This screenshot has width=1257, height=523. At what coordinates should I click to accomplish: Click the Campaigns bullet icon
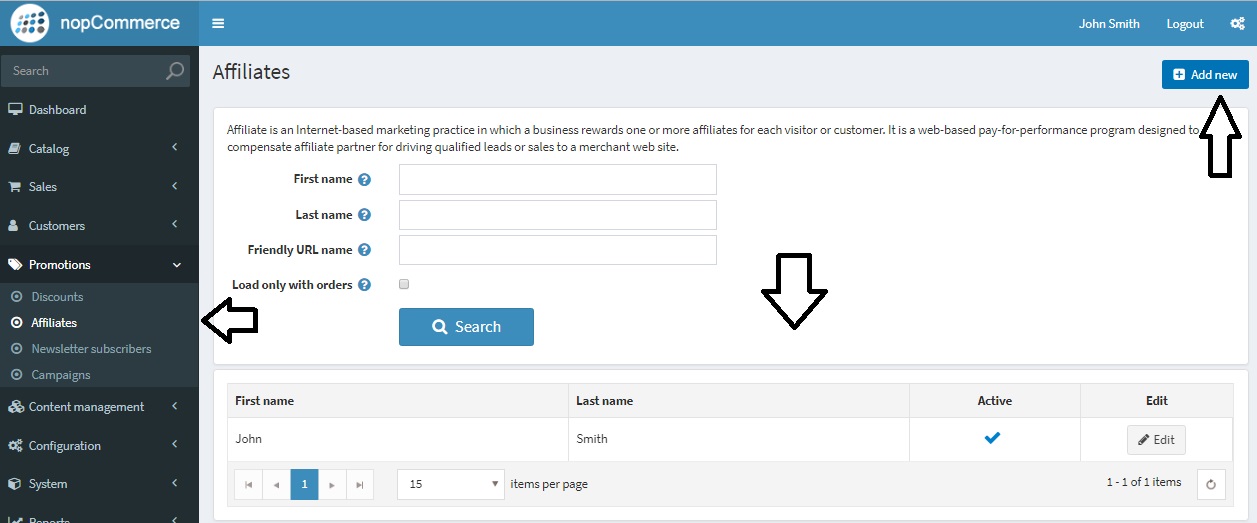[16, 375]
